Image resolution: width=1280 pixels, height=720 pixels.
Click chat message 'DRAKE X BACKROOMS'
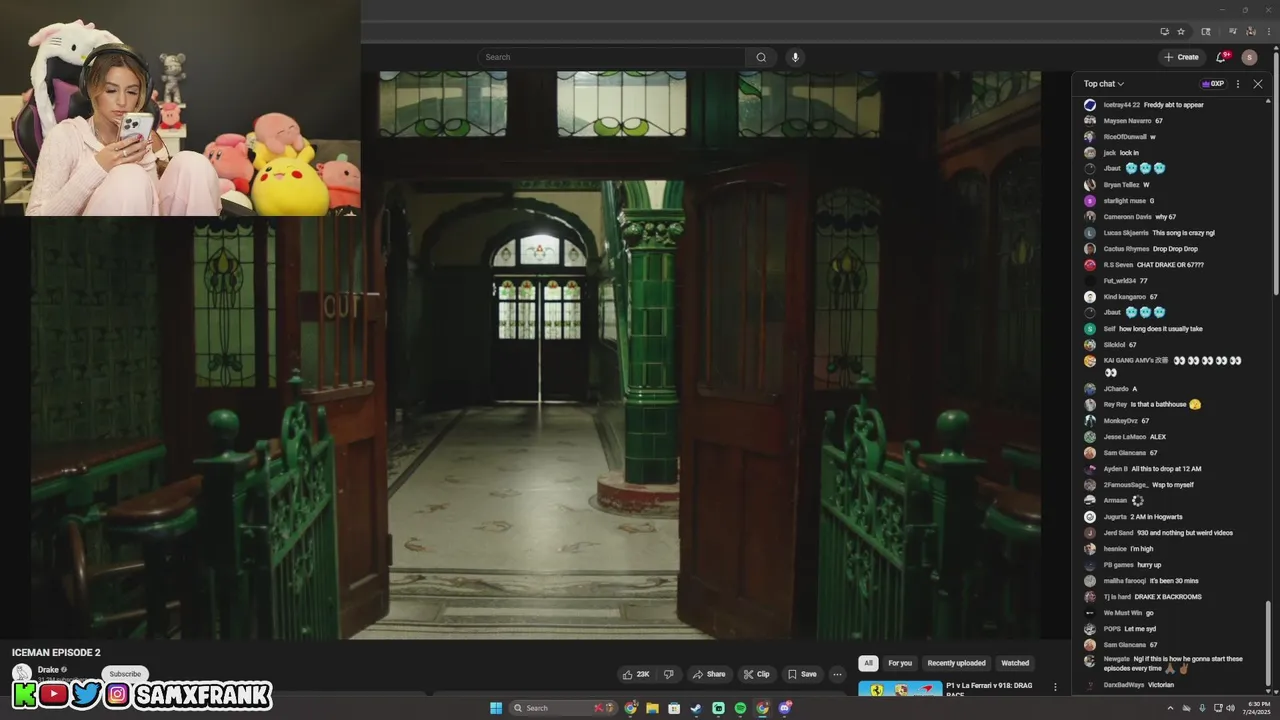point(1168,597)
